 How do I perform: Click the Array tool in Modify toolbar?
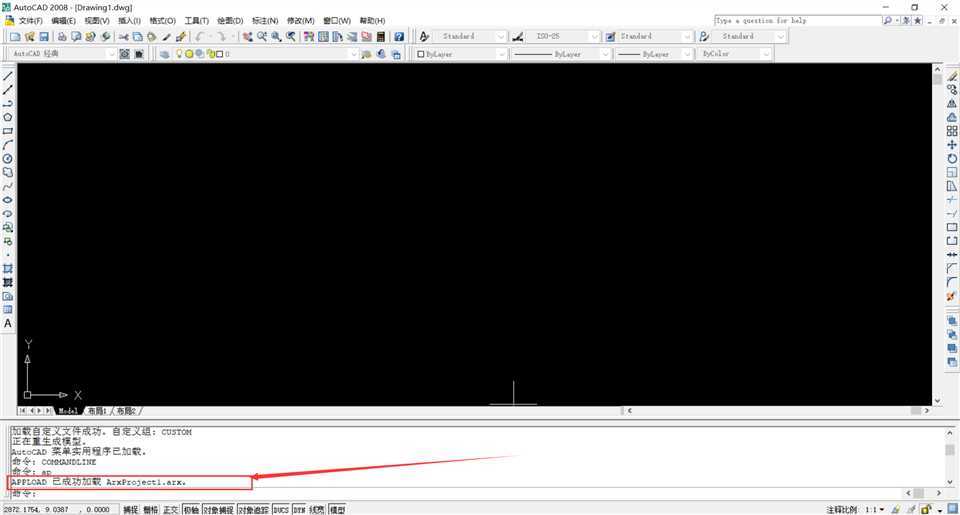(x=952, y=131)
